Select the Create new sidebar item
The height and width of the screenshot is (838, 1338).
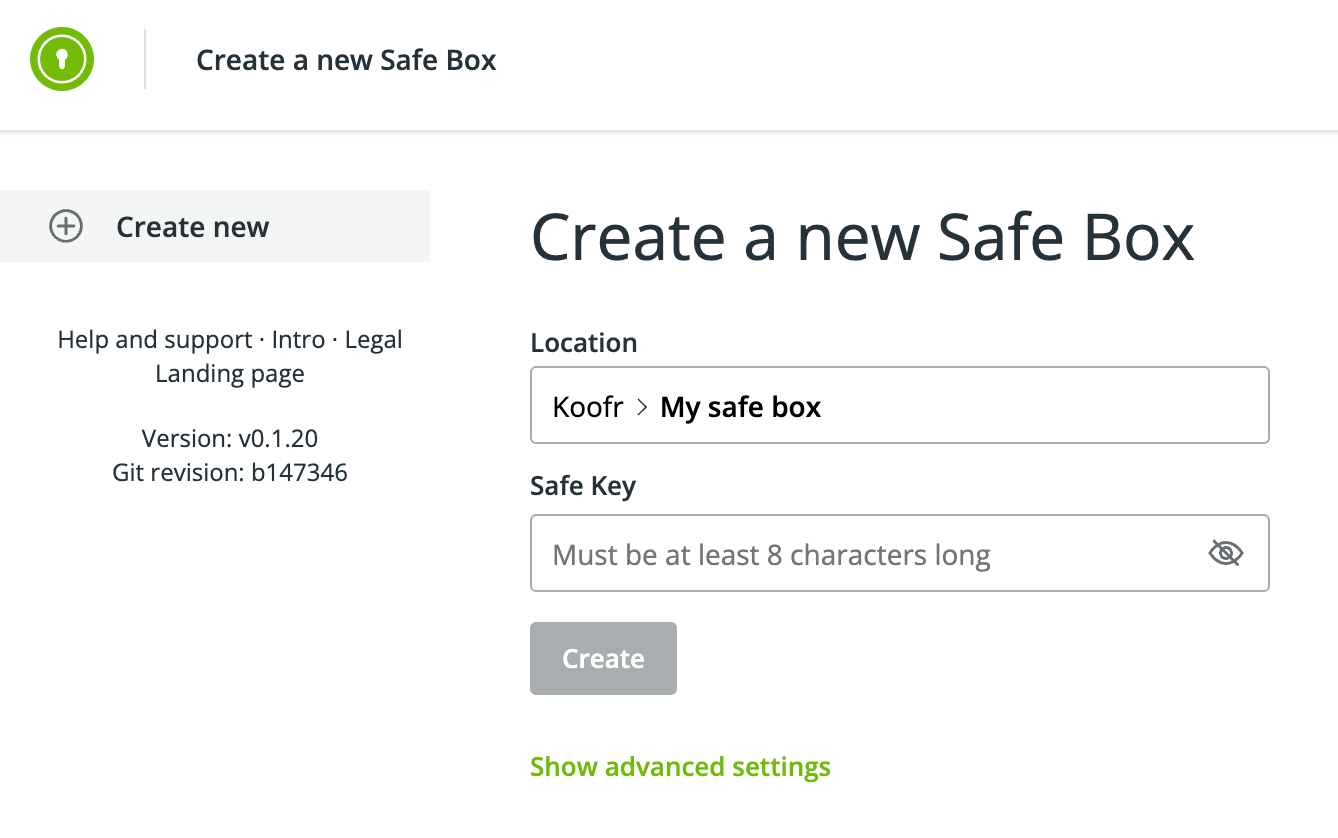(x=192, y=227)
